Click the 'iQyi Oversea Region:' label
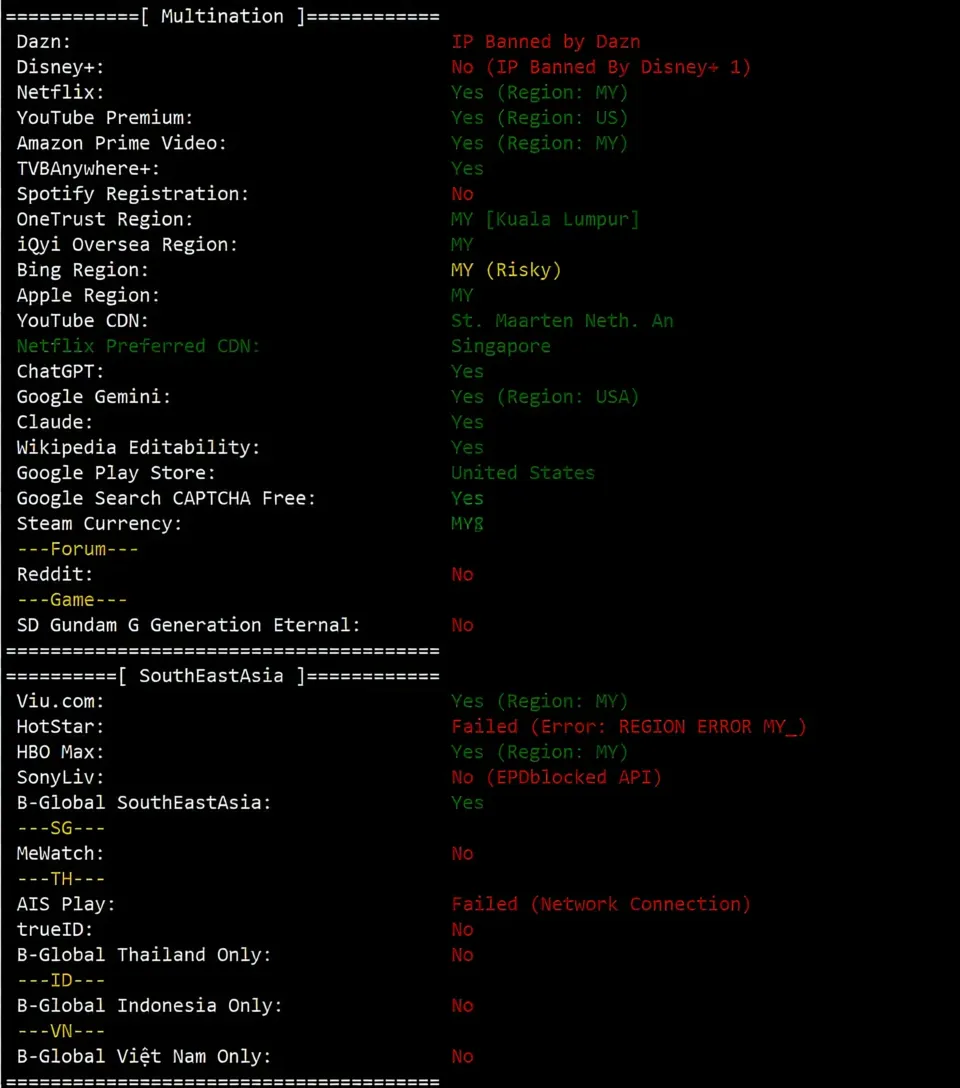Viewport: 960px width, 1088px height. [x=127, y=244]
